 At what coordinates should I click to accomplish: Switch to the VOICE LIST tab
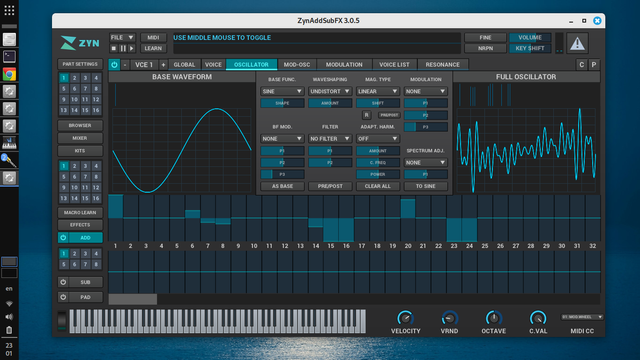(x=394, y=64)
